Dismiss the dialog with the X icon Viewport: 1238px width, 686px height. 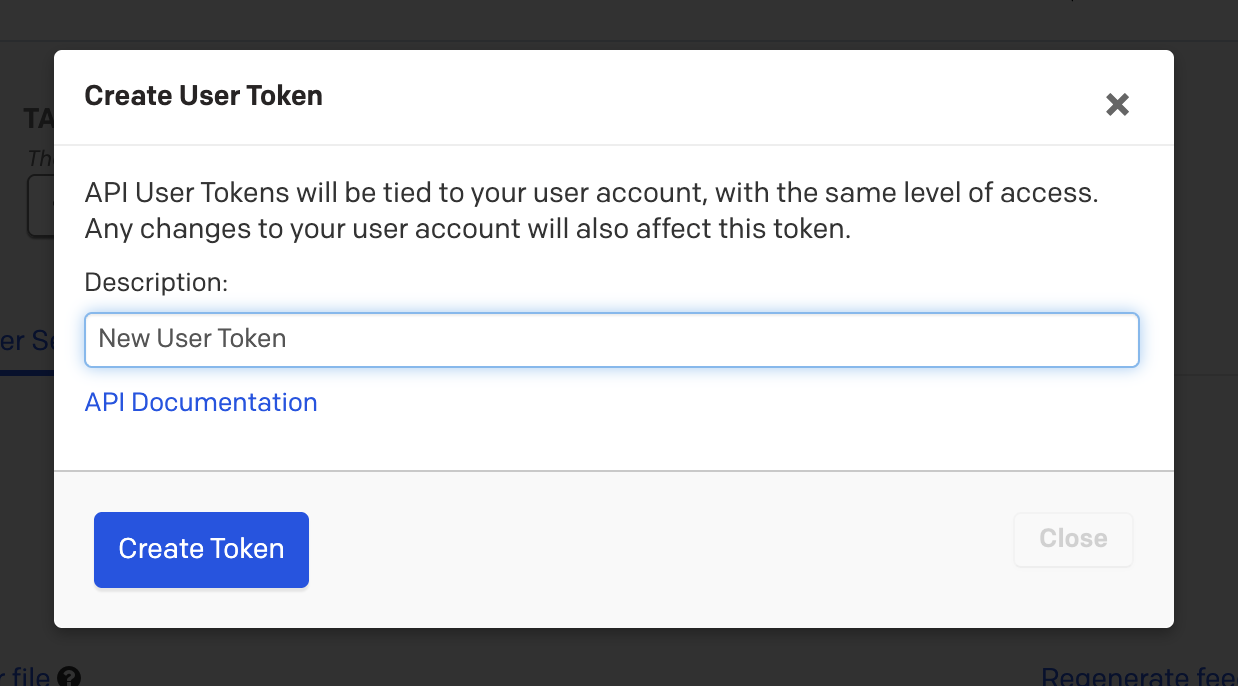[1117, 104]
